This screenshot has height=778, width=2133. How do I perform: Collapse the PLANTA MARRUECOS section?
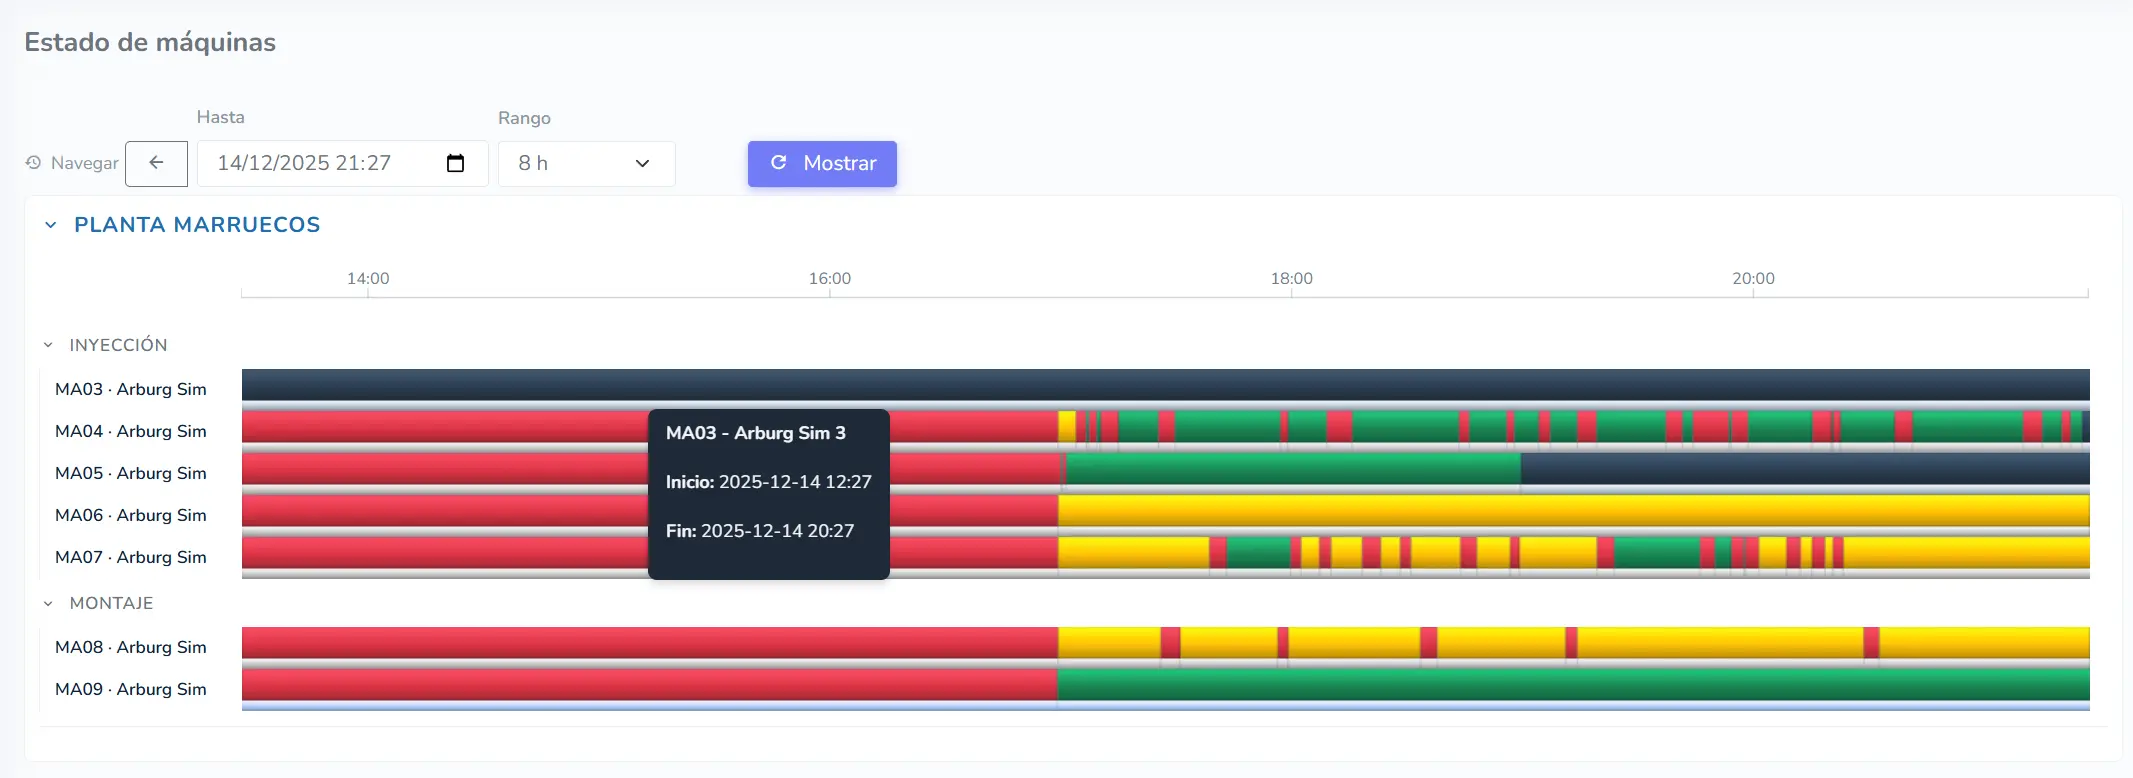51,225
